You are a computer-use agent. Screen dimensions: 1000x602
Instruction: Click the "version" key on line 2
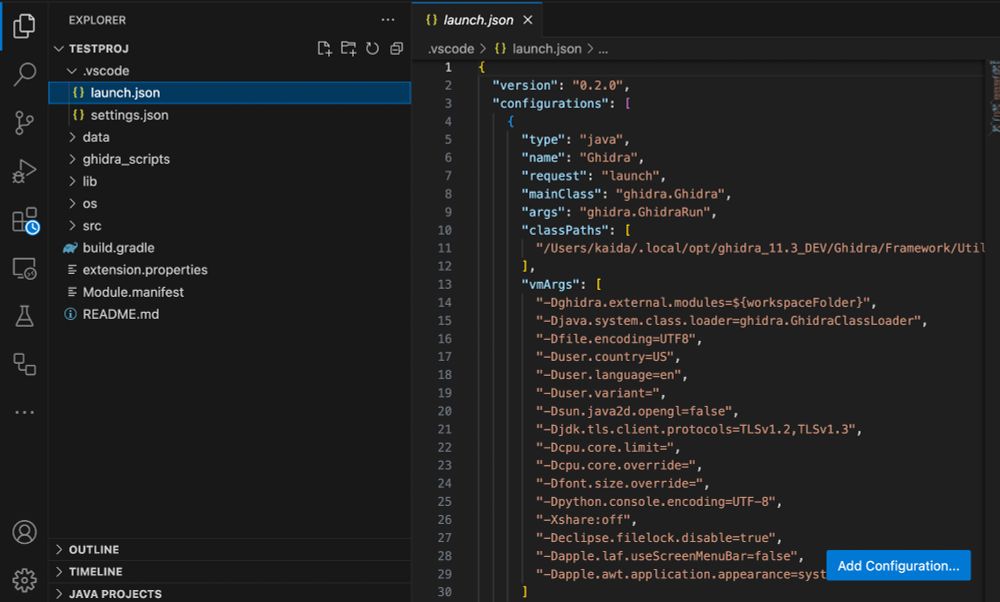coord(525,85)
